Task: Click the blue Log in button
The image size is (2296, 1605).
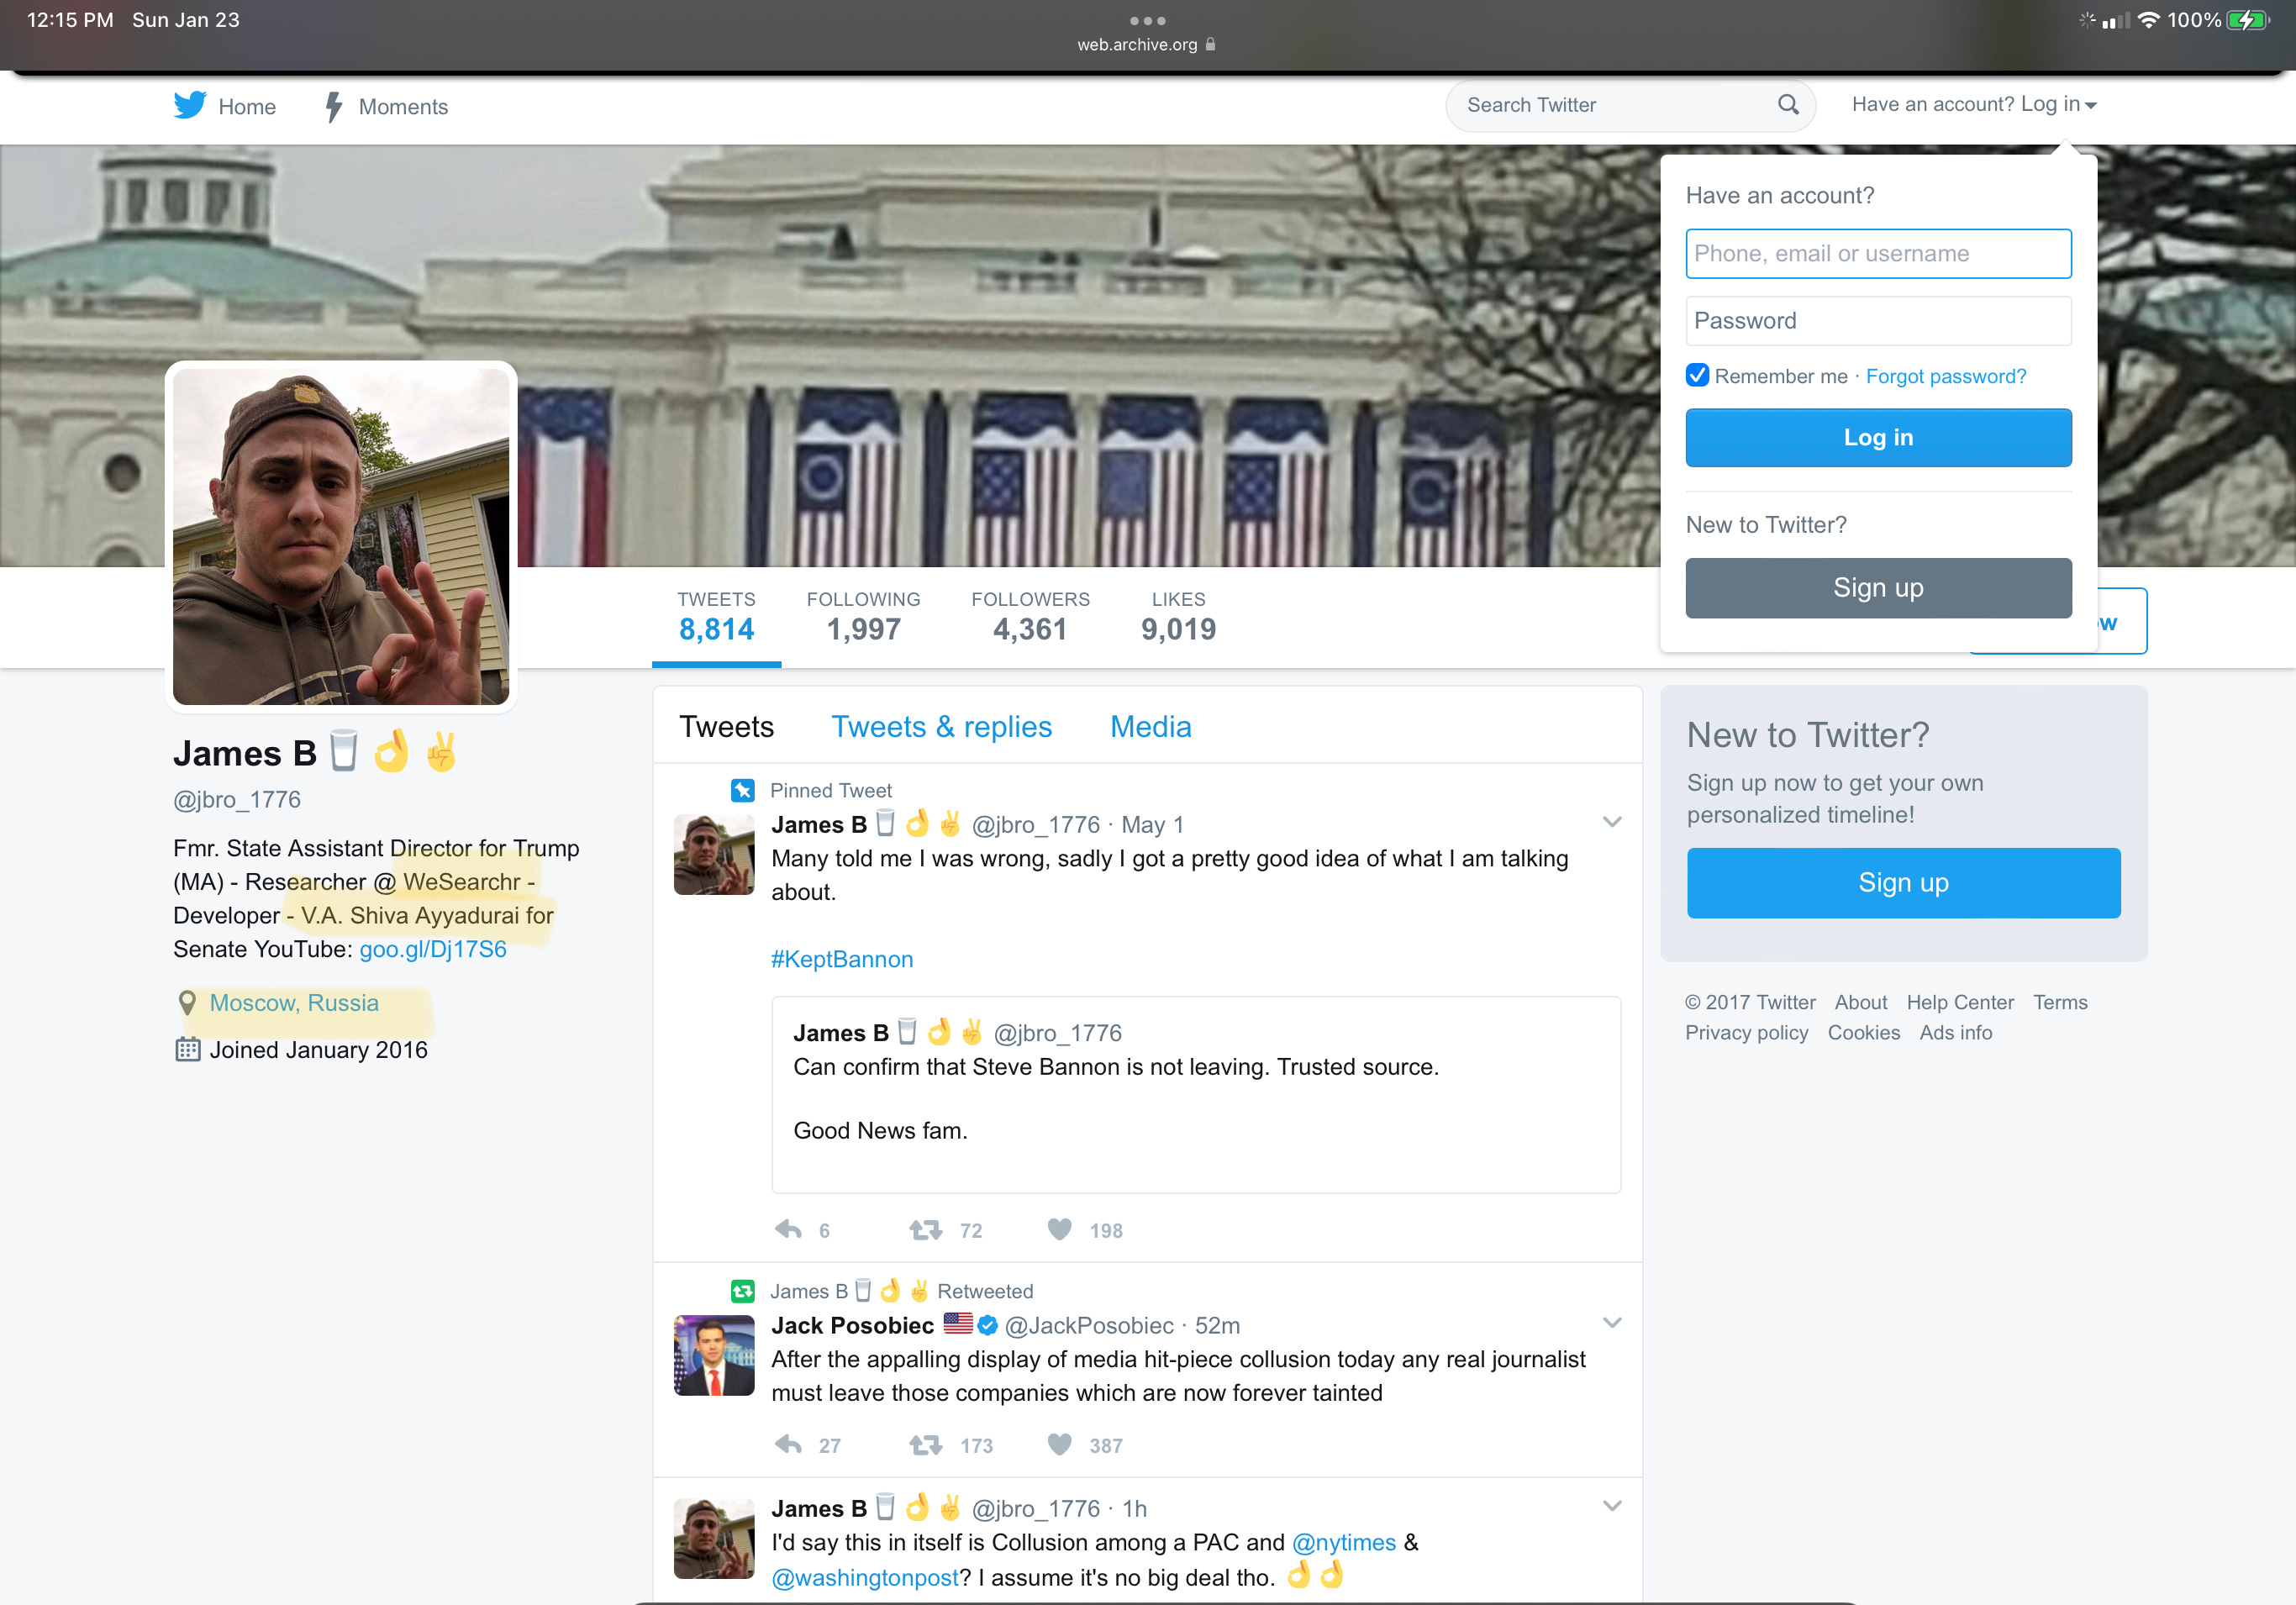Action: pos(1878,437)
